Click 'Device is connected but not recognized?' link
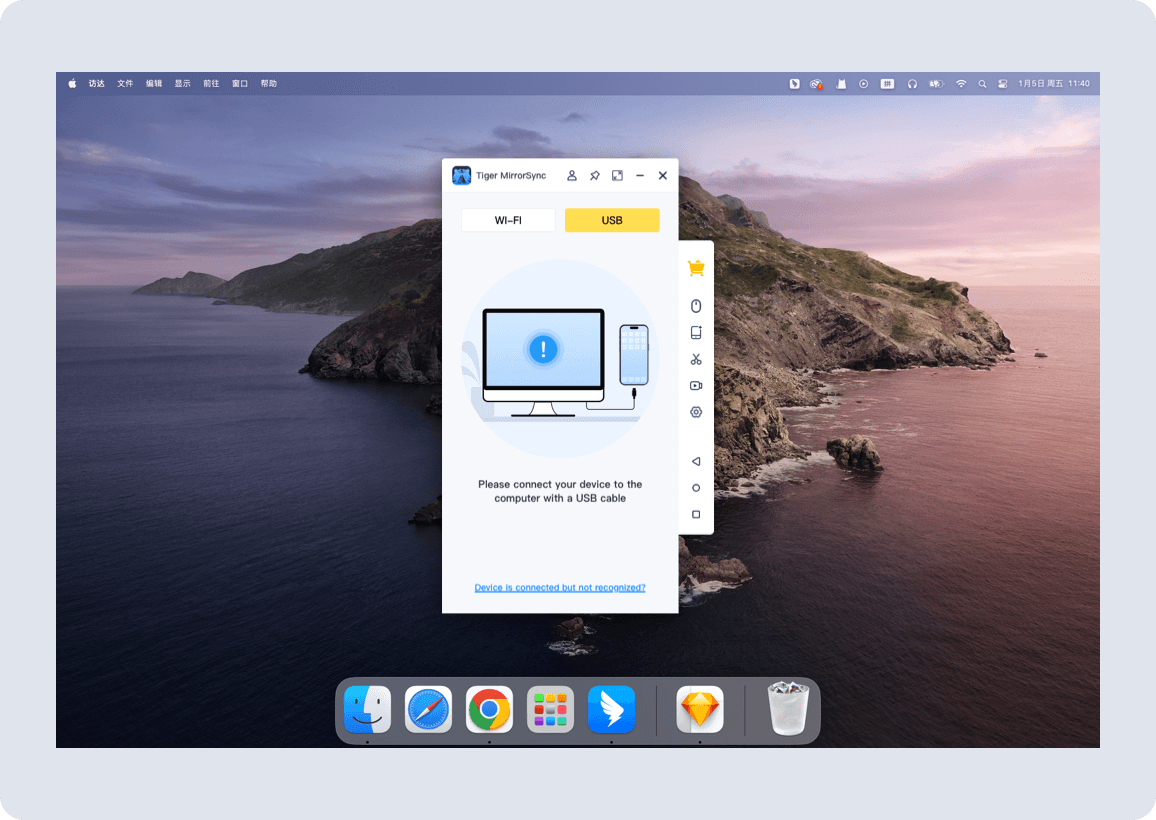1156x820 pixels. click(560, 588)
